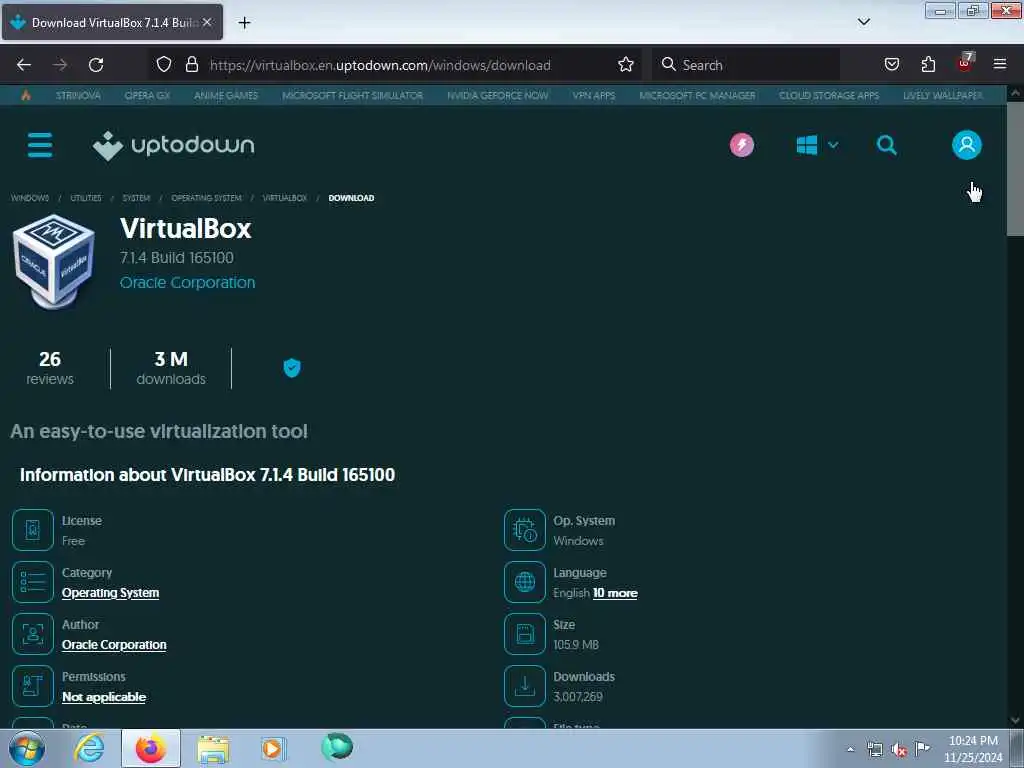Open CLOUD STORAGE APPS link

point(829,95)
